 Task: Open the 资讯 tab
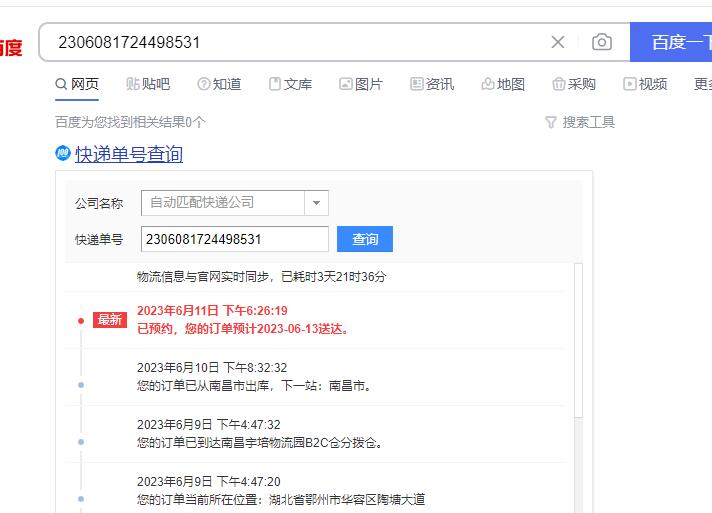[432, 84]
